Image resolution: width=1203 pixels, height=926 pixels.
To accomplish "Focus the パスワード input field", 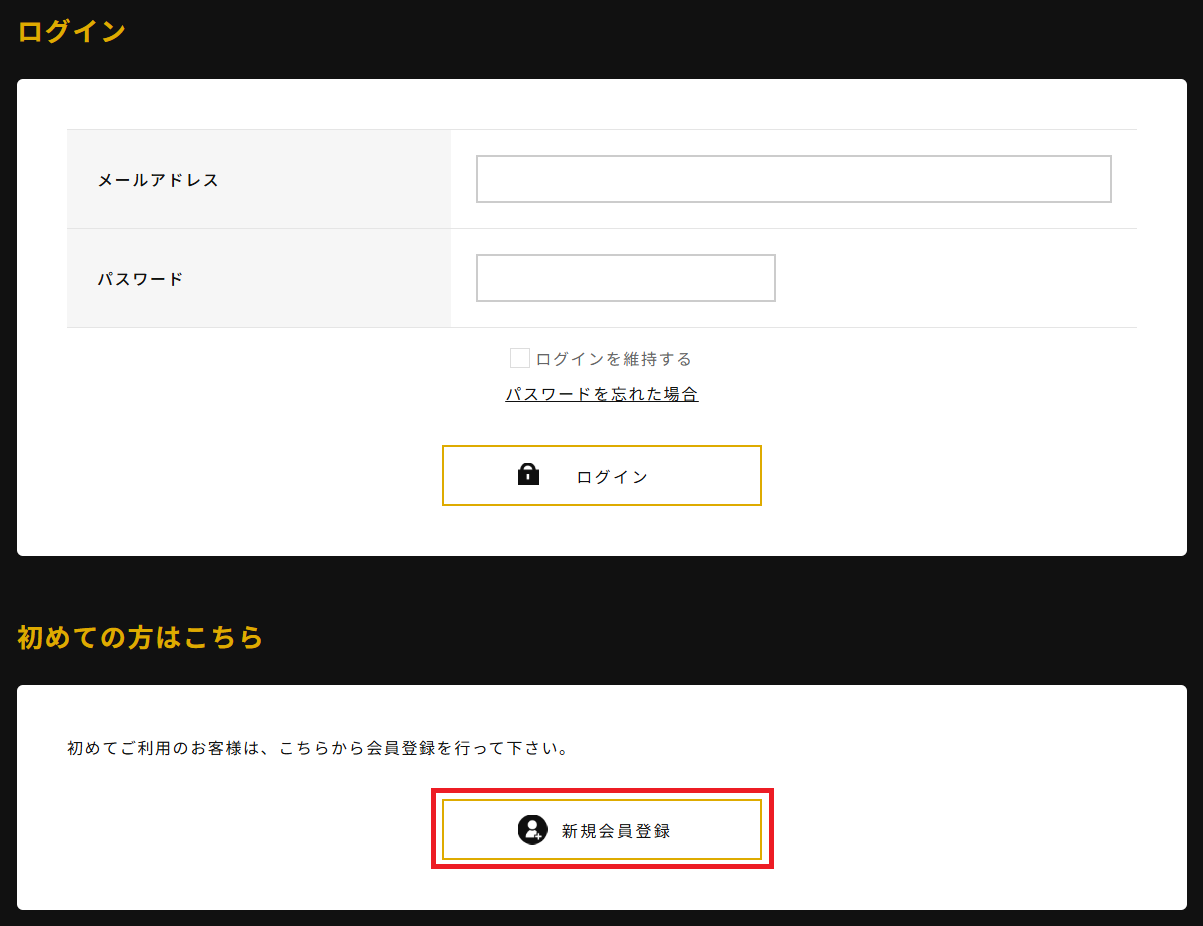I will 625,278.
